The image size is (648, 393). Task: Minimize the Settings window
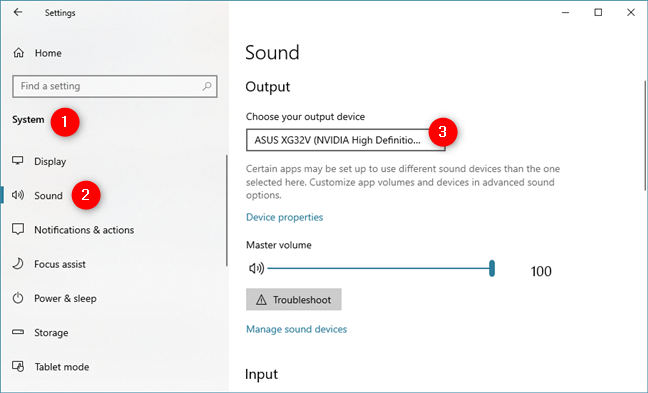(x=565, y=12)
